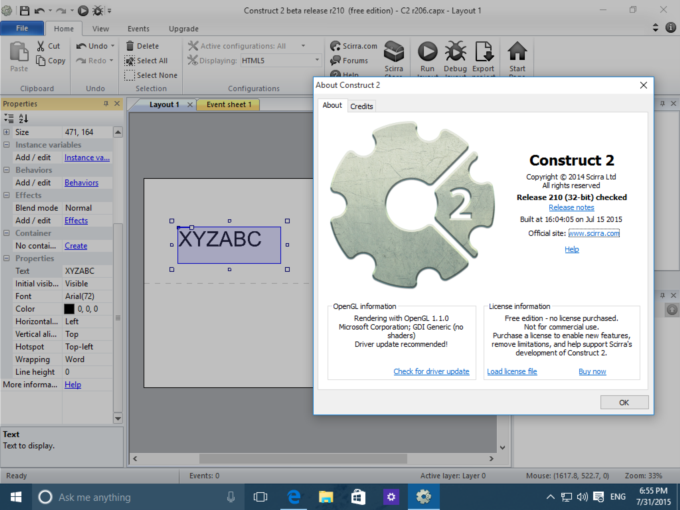The height and width of the screenshot is (510, 680).
Task: Switch to the Events ribbon tab
Action: 138,29
